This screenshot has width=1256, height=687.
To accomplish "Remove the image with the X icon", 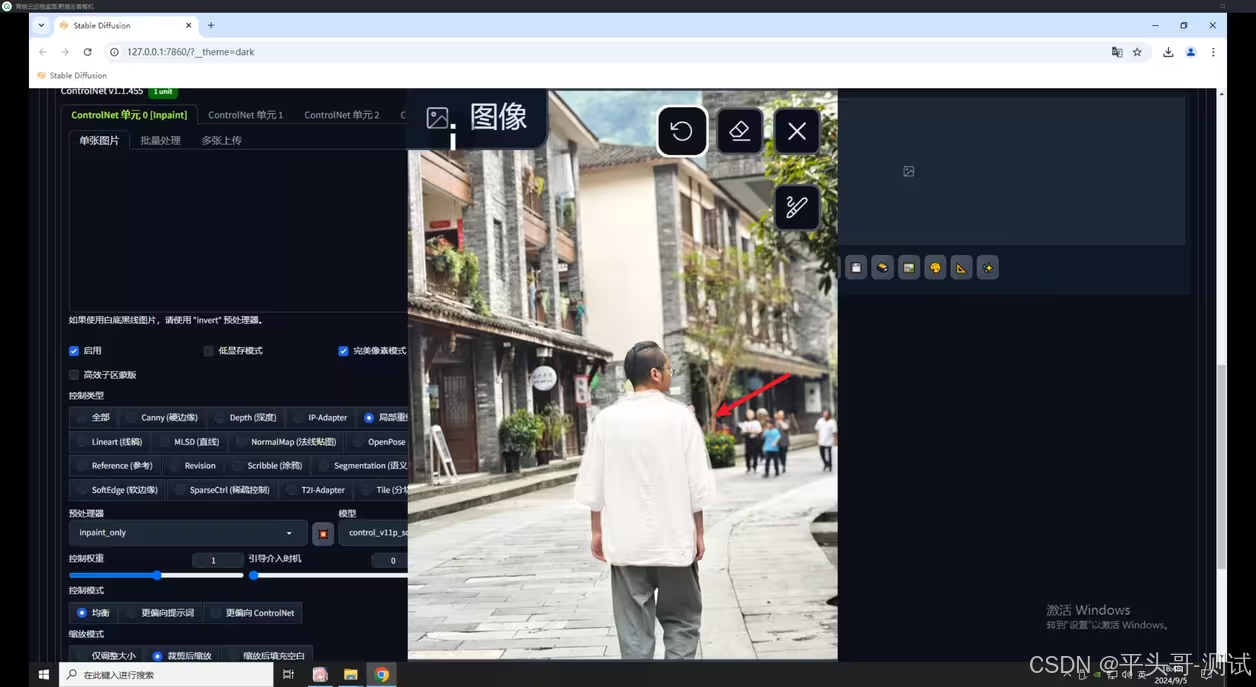I will [797, 131].
